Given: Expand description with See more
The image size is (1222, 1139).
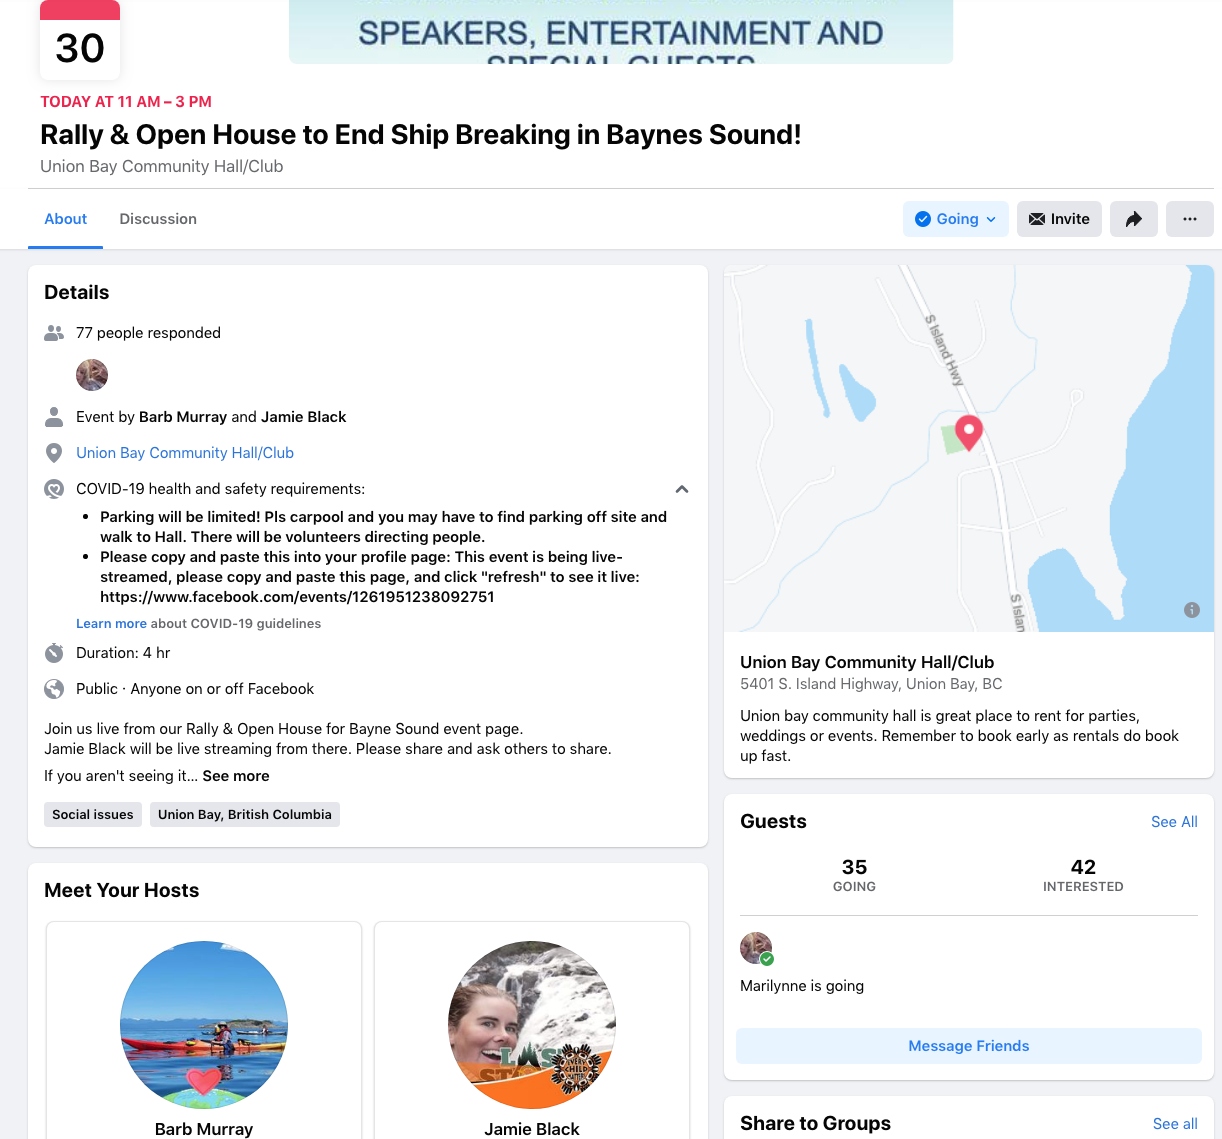Looking at the screenshot, I should [236, 776].
